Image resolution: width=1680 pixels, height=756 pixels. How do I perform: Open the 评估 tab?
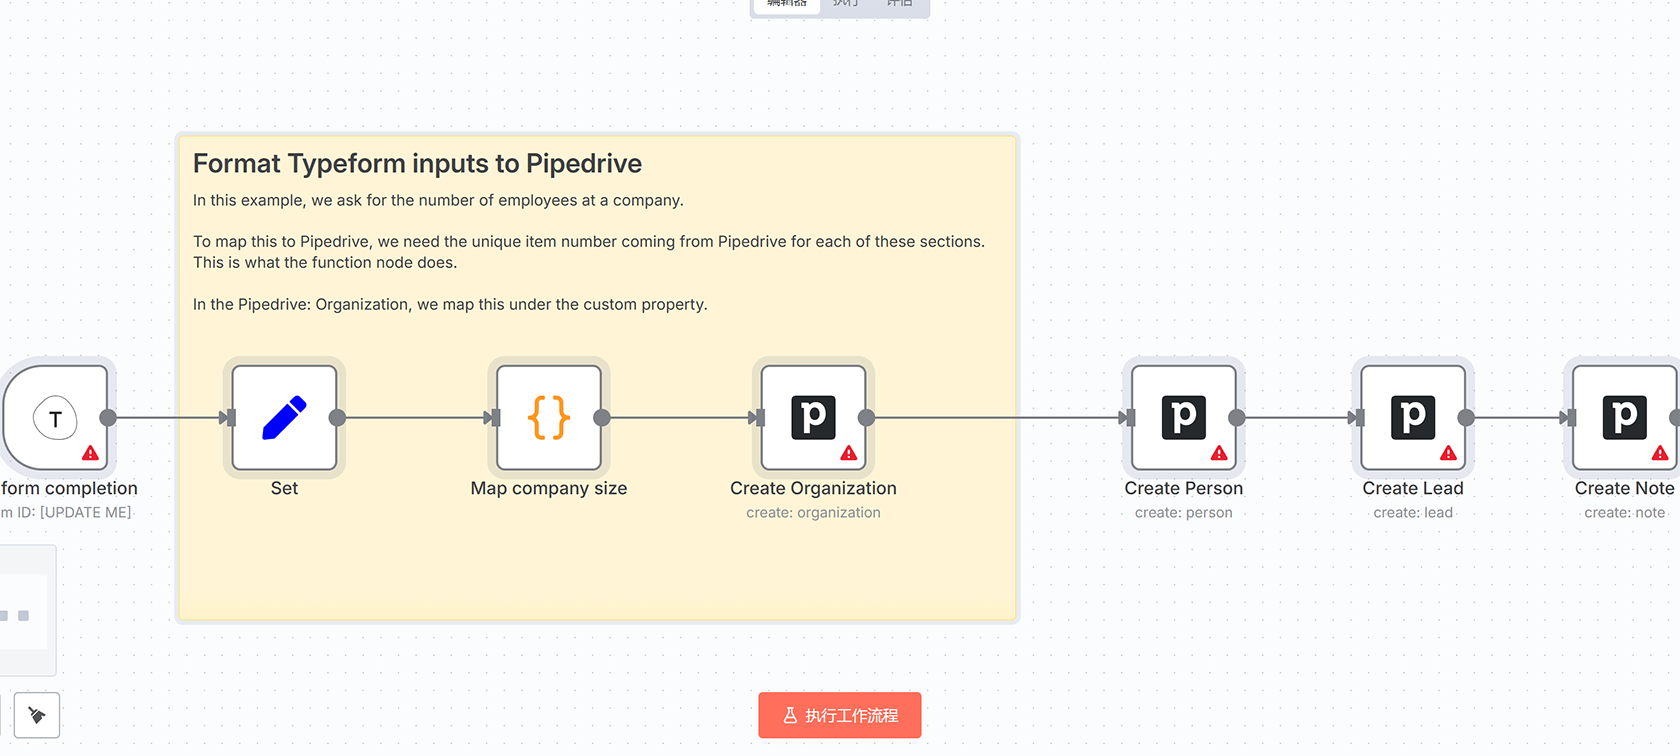tap(900, 4)
